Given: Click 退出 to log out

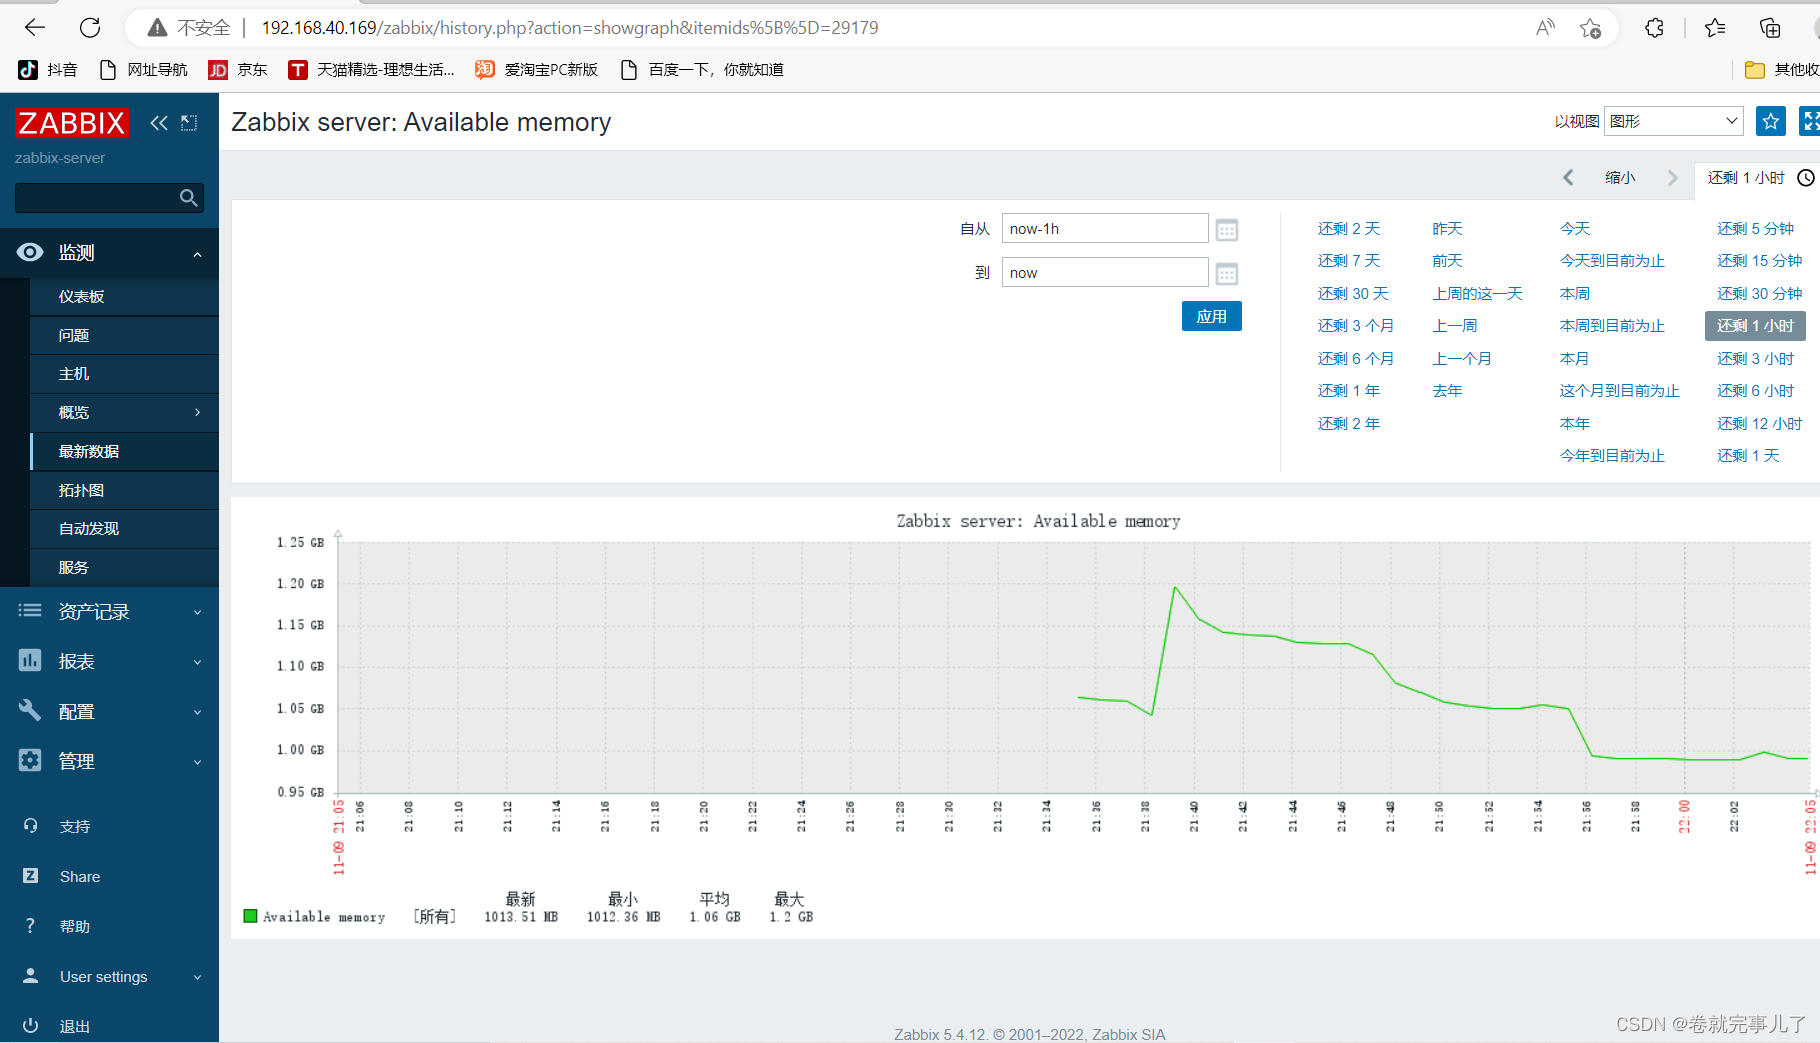Looking at the screenshot, I should [74, 1027].
